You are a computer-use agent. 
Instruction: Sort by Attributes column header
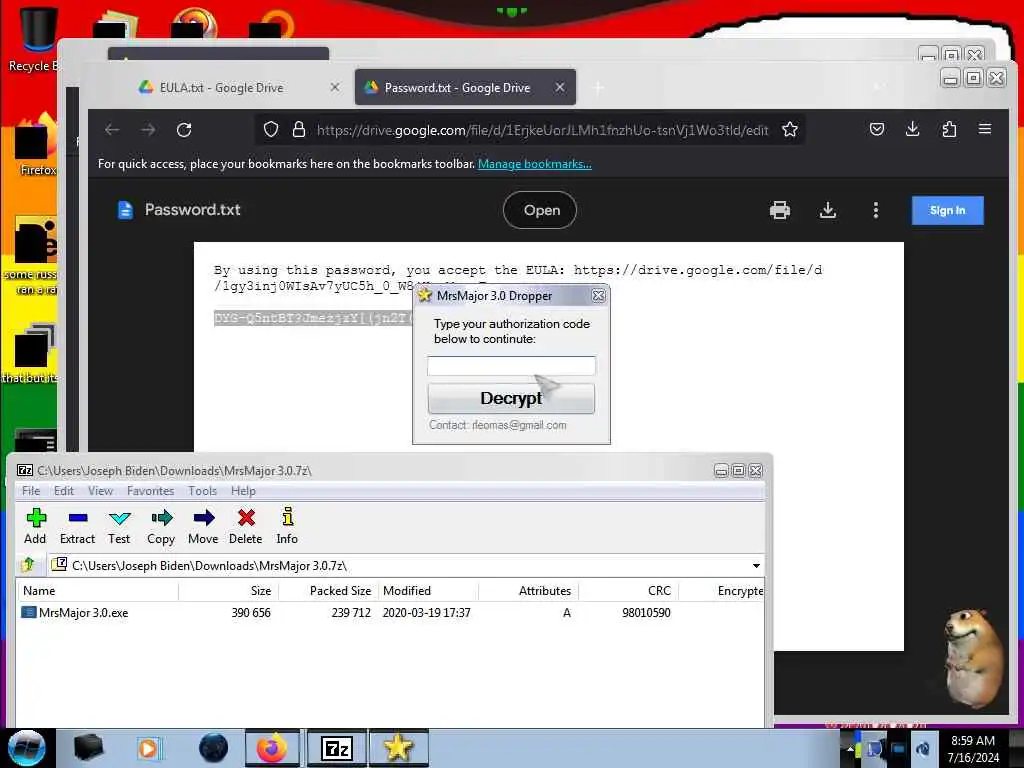528,590
